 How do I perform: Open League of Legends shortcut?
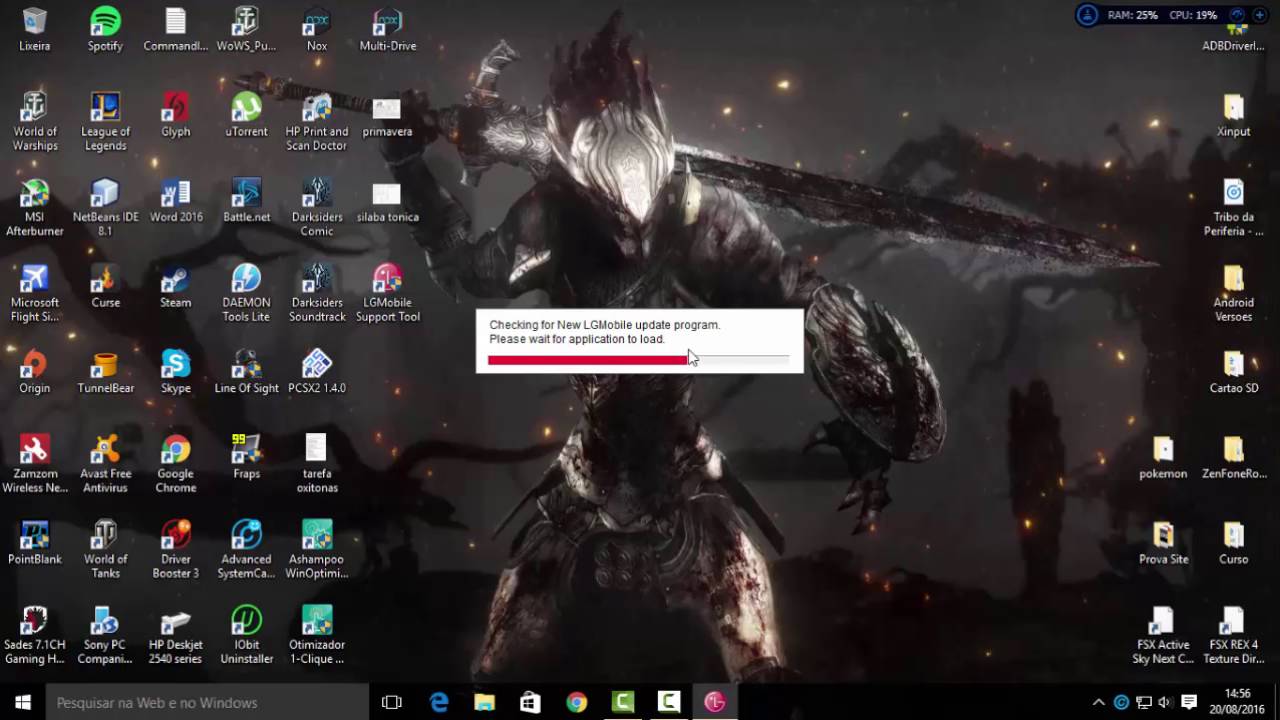pyautogui.click(x=105, y=122)
